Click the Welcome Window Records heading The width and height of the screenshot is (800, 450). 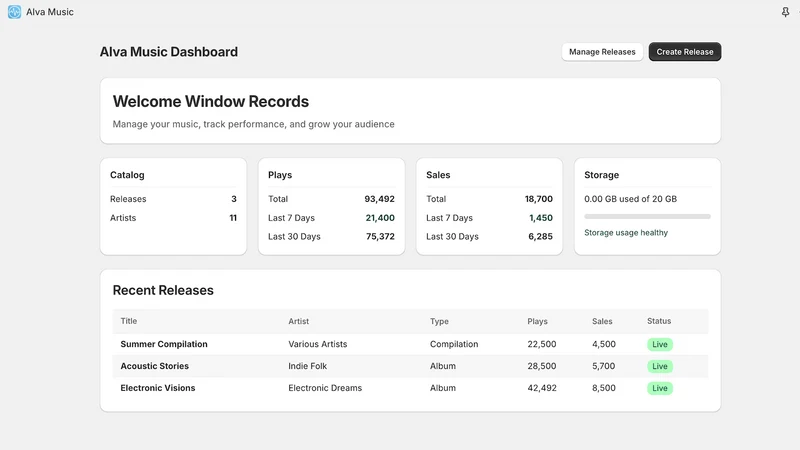[211, 101]
